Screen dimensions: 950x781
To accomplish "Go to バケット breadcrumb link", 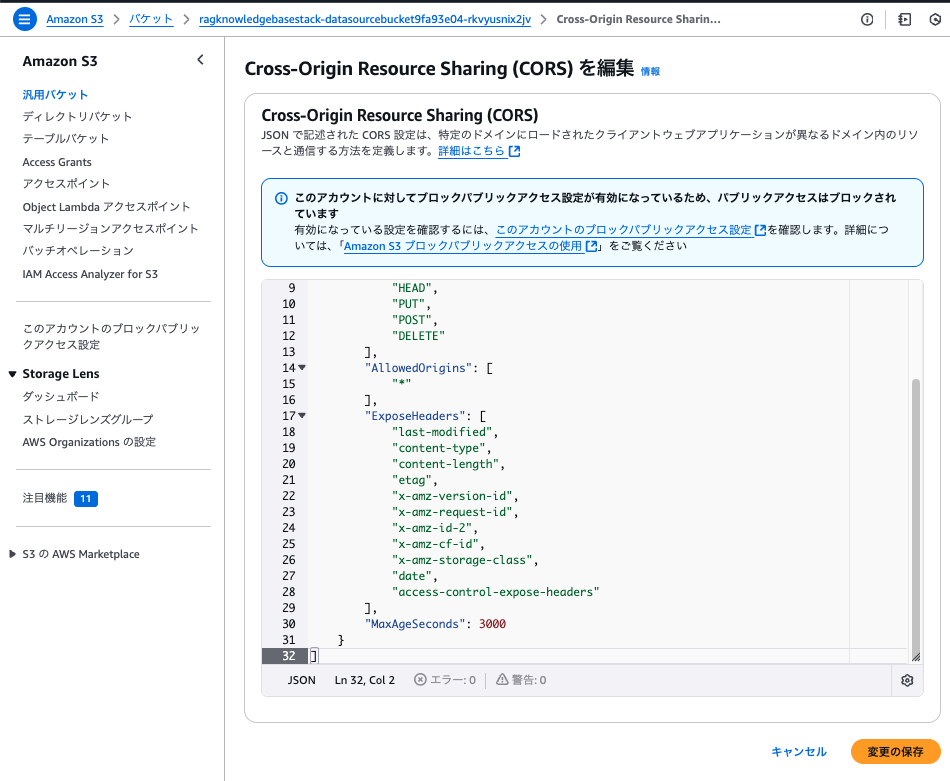I will click(151, 19).
